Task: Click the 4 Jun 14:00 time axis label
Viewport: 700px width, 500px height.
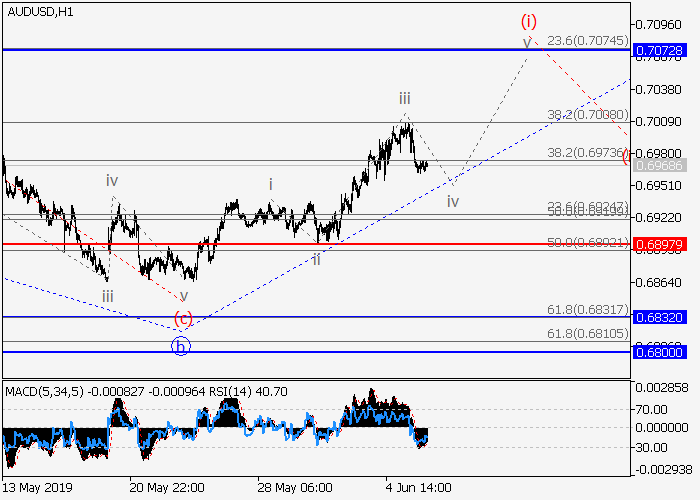Action: pos(417,487)
